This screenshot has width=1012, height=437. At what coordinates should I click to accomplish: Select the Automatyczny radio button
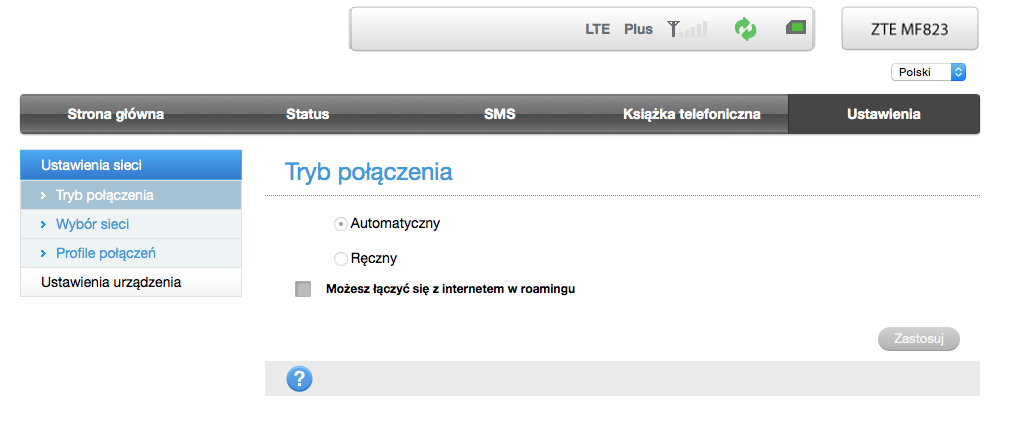341,224
